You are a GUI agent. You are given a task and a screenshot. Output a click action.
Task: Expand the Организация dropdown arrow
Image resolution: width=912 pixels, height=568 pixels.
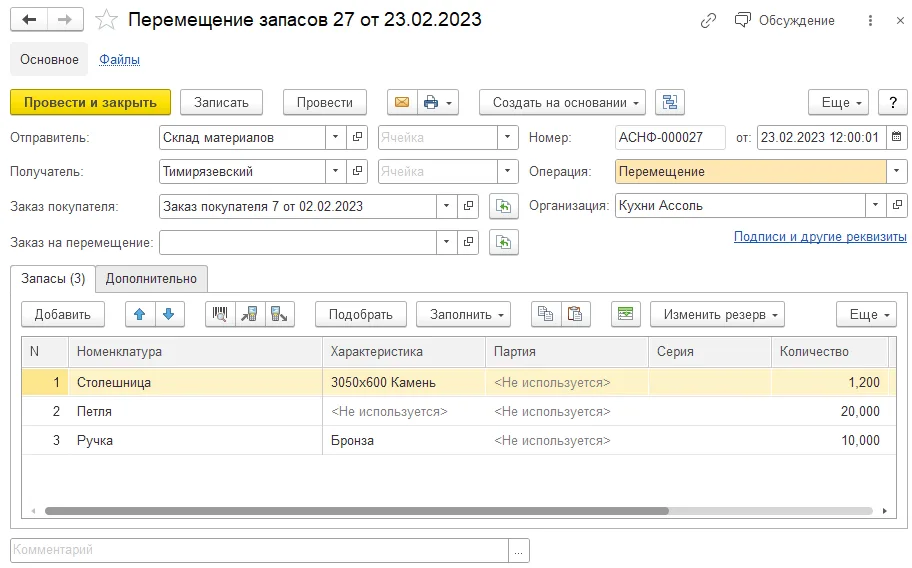(875, 205)
